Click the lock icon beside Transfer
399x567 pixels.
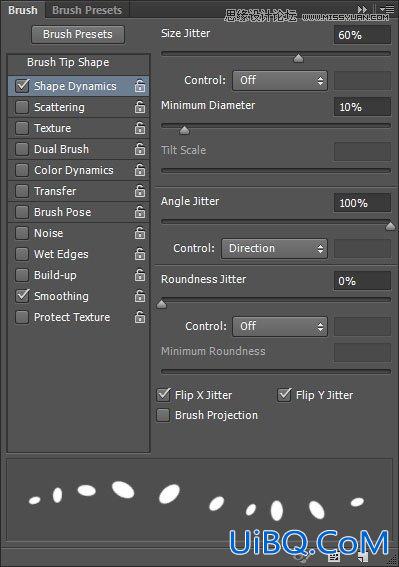click(x=140, y=191)
